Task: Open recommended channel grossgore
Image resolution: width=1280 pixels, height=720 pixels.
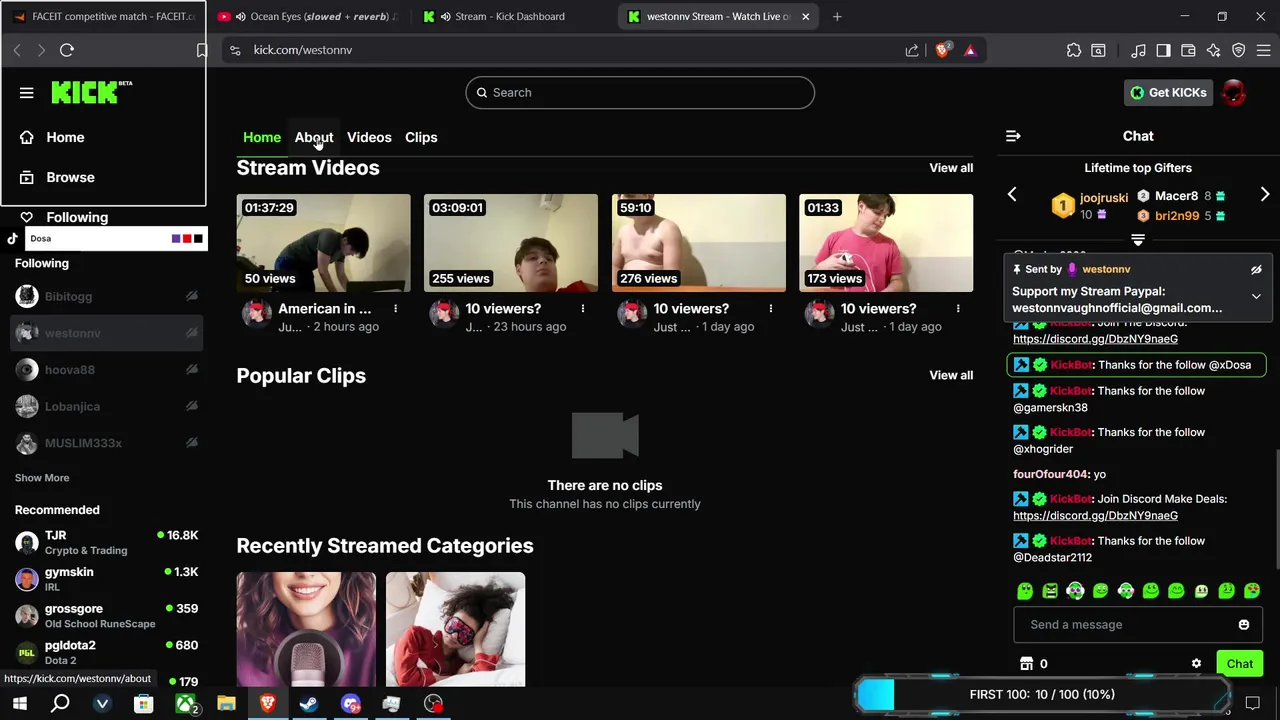Action: (106, 616)
